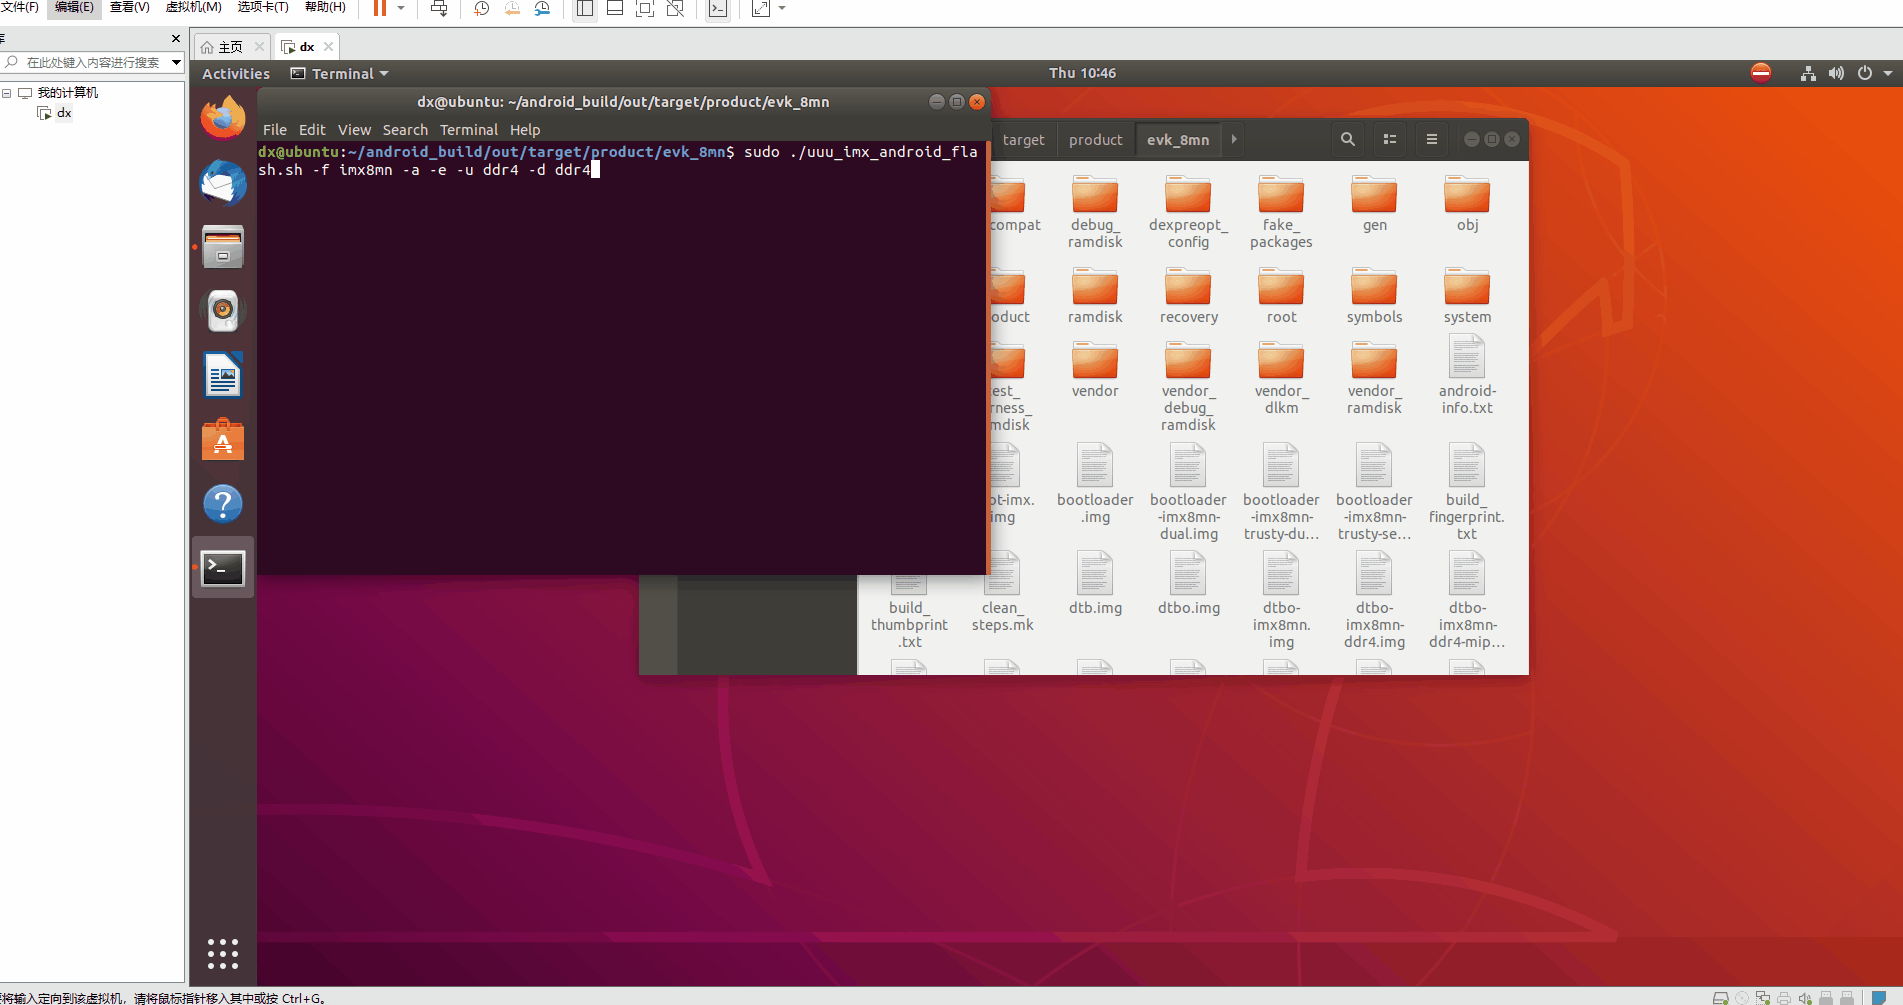Toggle the library sidebar visibility

pos(584,9)
